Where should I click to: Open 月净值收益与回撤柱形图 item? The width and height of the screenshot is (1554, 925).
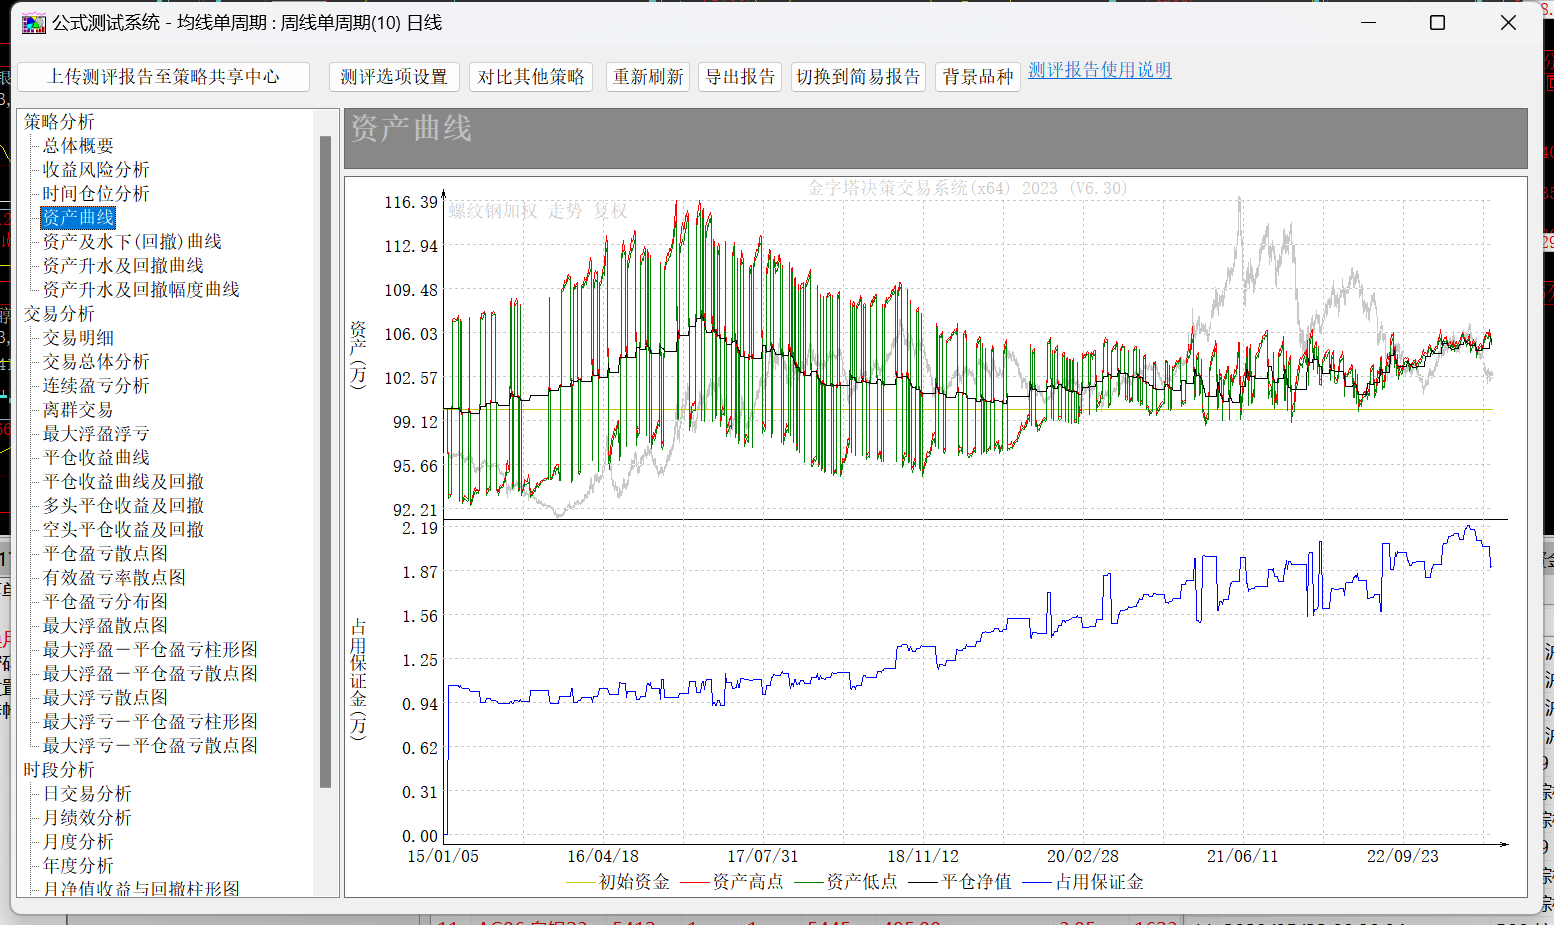(x=141, y=889)
